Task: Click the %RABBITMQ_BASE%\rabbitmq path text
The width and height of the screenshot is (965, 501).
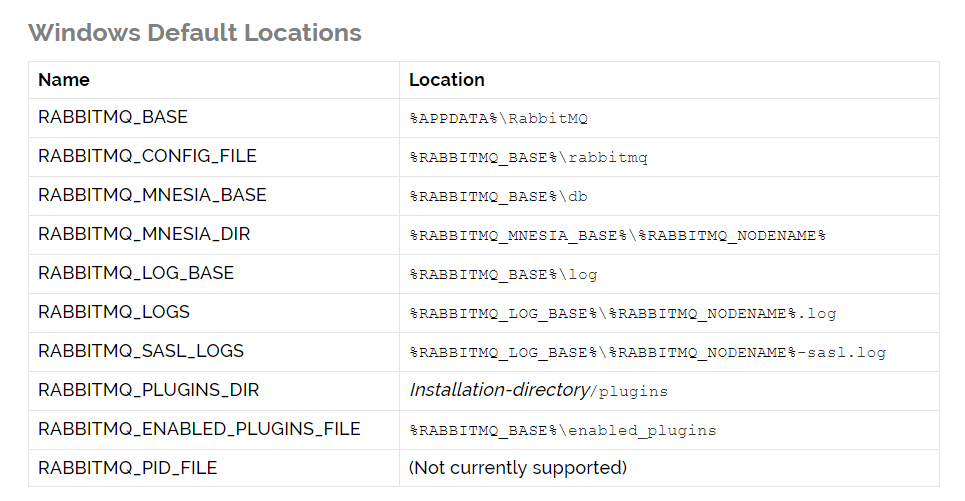Action: [529, 158]
